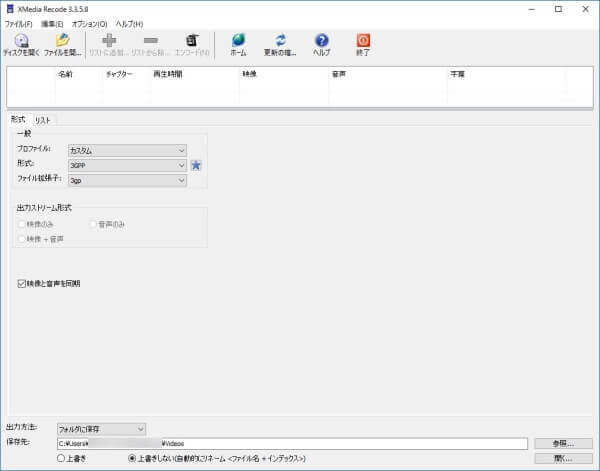This screenshot has height=471, width=600.
Task: Click the blue star favorite icon beside 形式
Action: coord(197,165)
